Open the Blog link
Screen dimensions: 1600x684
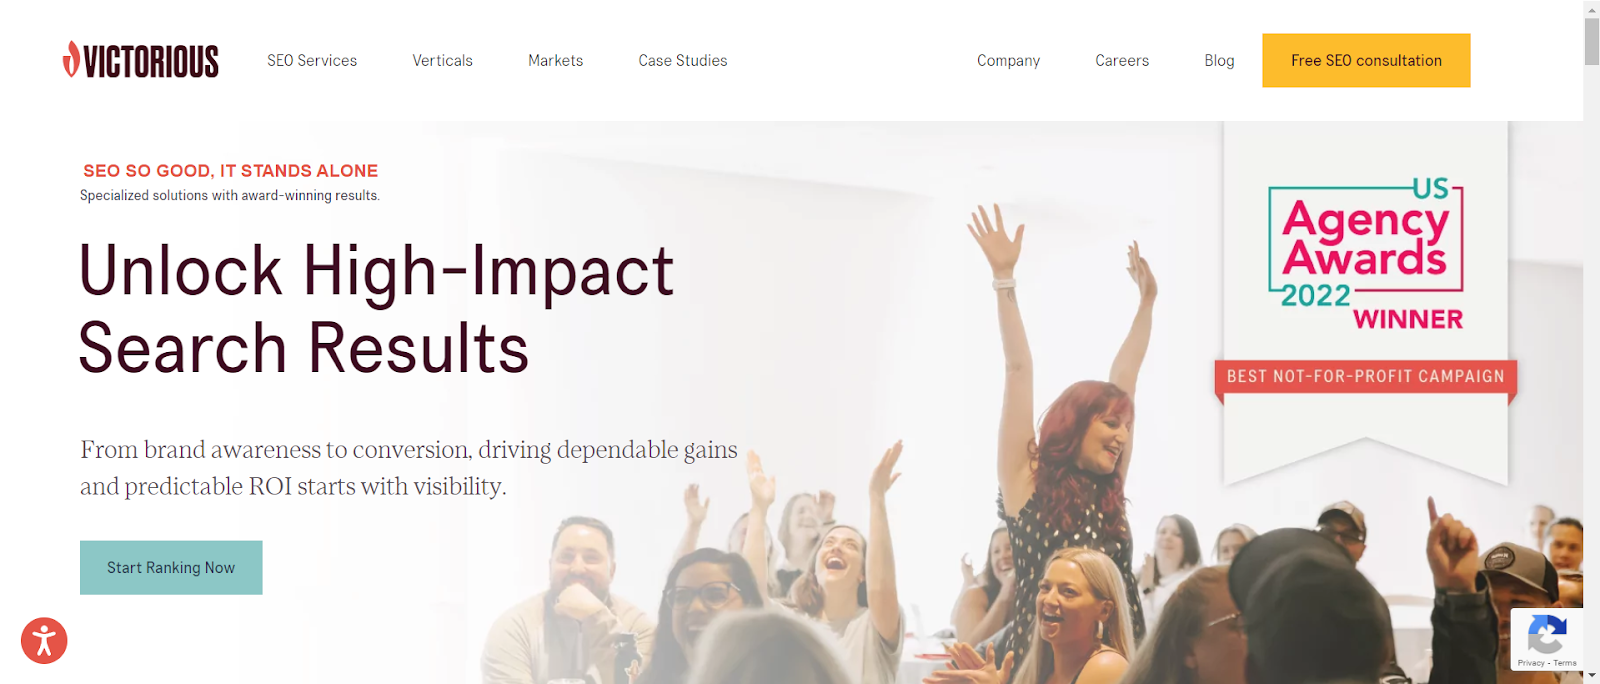click(x=1219, y=60)
